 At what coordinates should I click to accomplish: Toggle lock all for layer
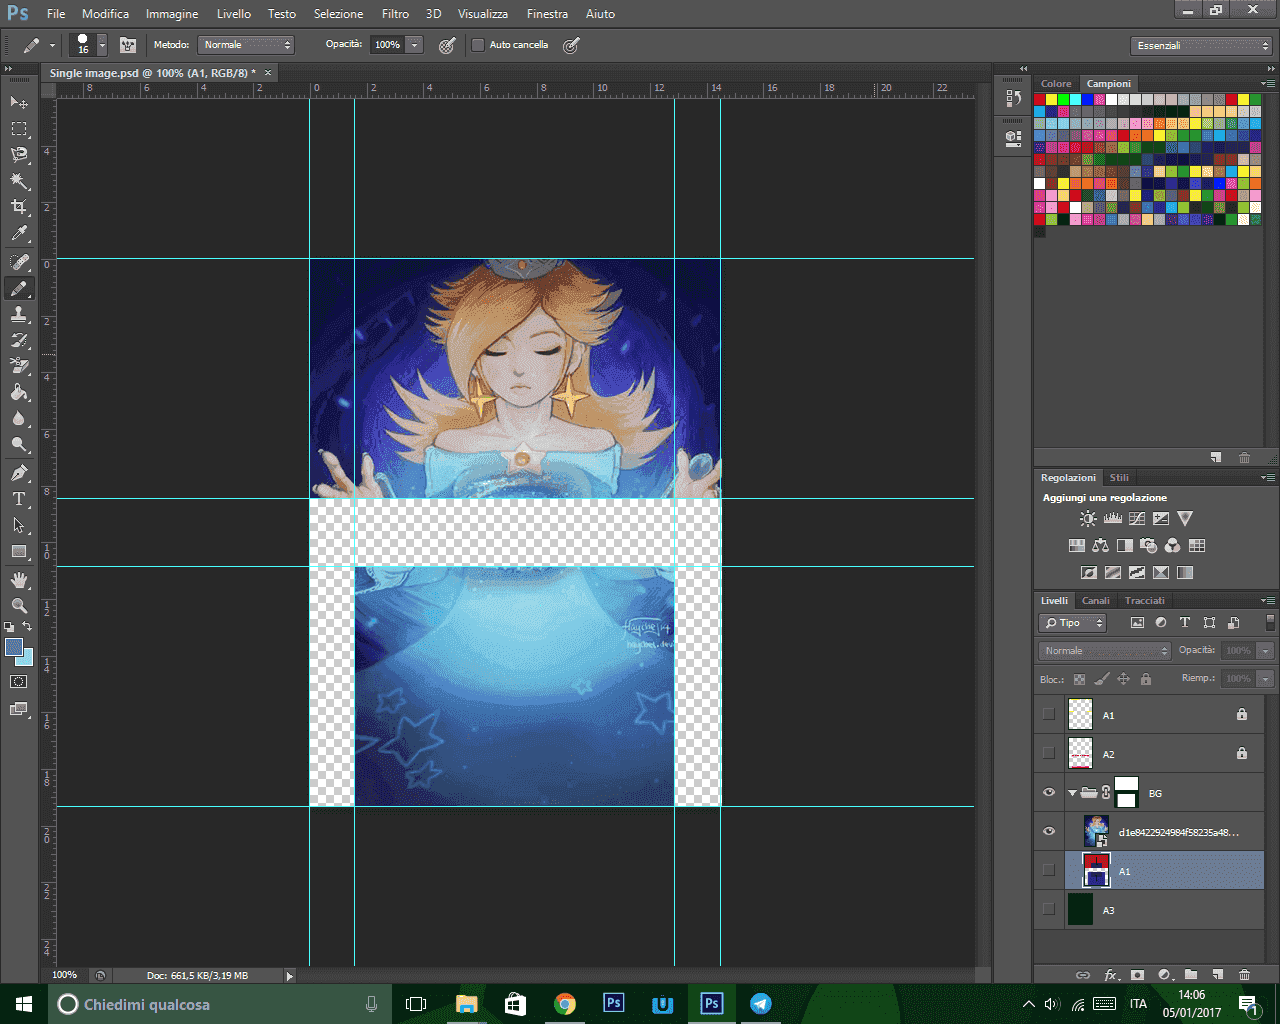coord(1146,679)
